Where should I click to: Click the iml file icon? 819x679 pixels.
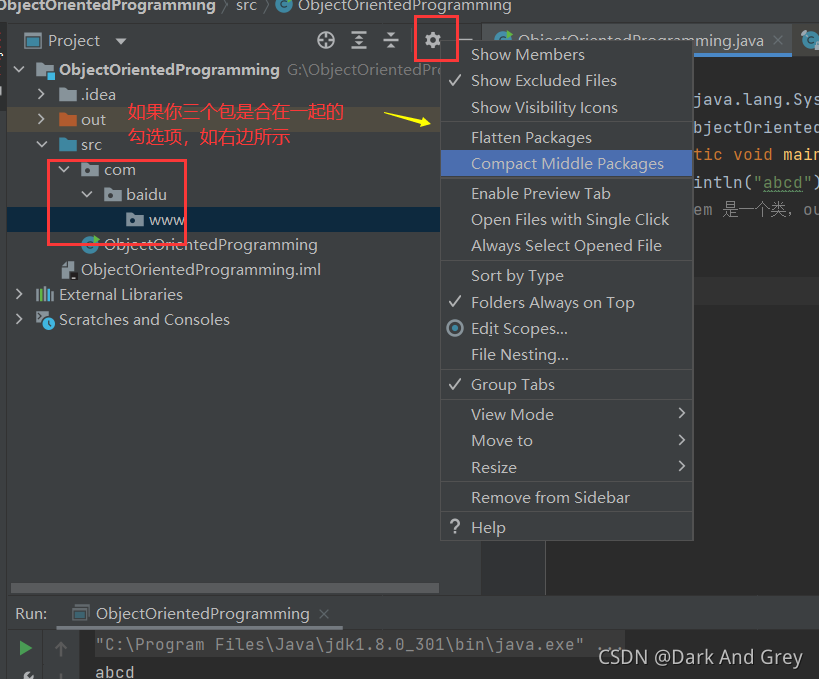(x=69, y=270)
